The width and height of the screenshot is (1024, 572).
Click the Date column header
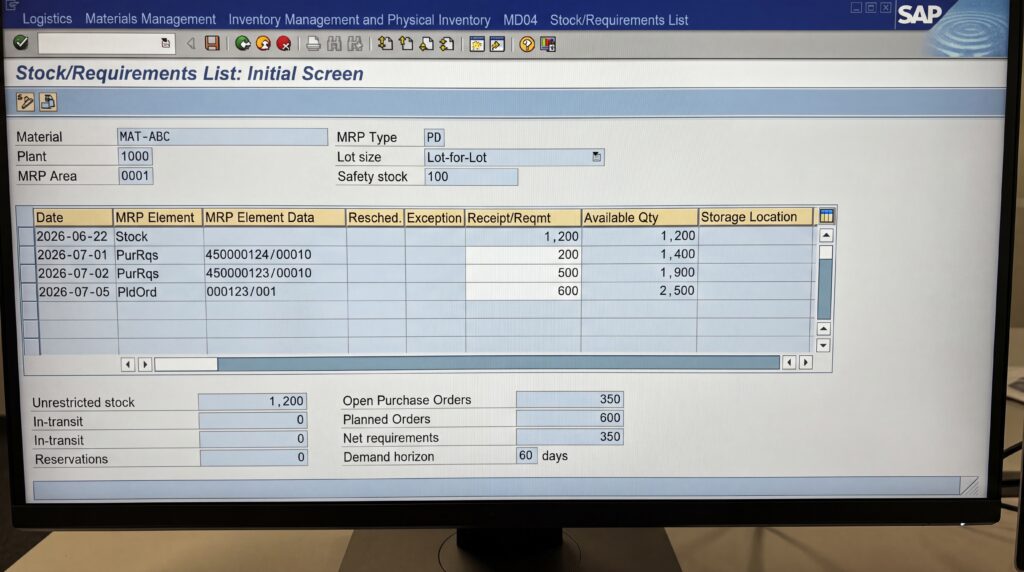pos(72,217)
